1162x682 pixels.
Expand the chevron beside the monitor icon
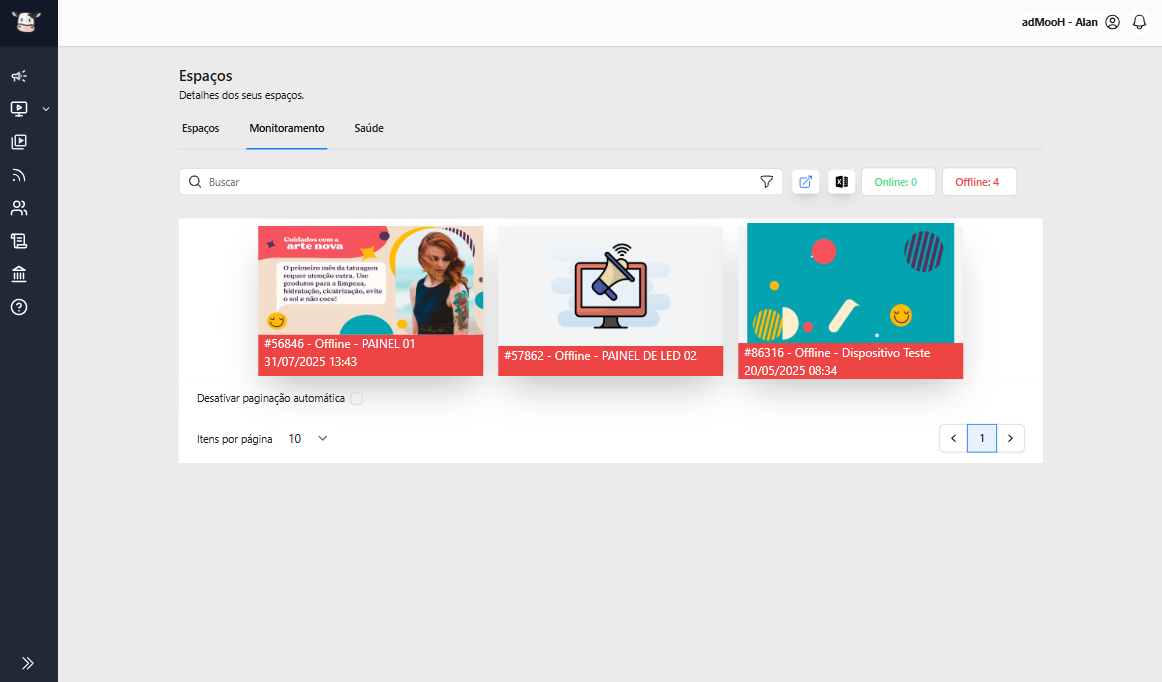46,109
